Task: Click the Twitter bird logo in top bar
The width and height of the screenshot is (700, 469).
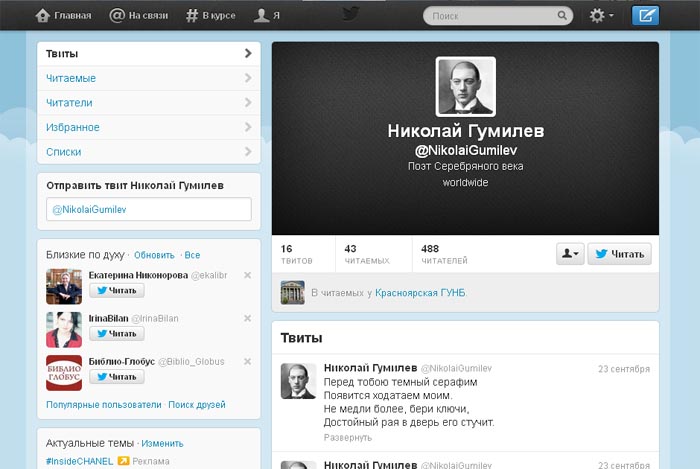Action: [x=351, y=14]
